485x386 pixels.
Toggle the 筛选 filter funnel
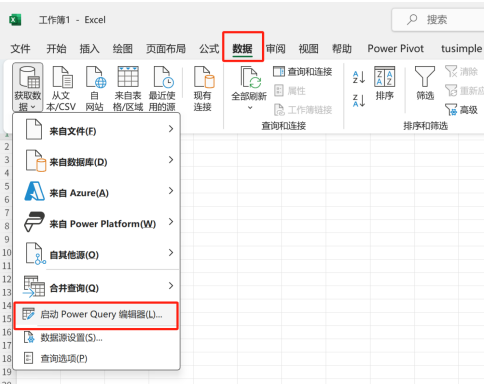425,83
